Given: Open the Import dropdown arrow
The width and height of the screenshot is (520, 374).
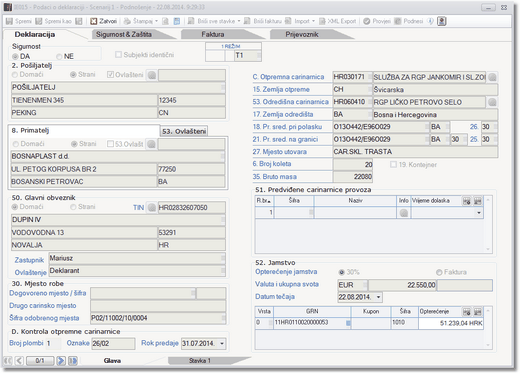Looking at the screenshot, I should click(313, 21).
